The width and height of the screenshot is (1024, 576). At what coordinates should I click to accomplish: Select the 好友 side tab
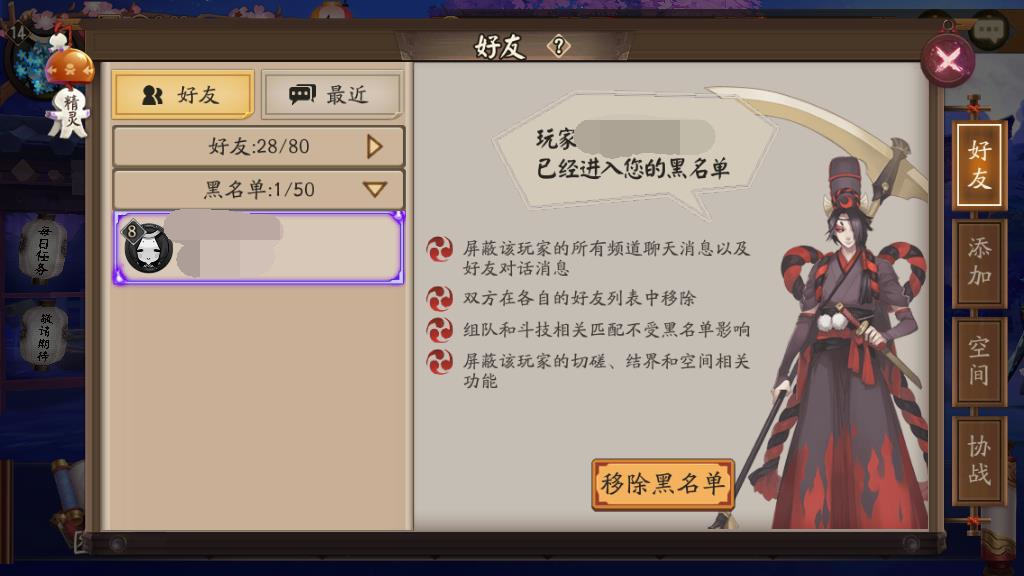point(979,165)
